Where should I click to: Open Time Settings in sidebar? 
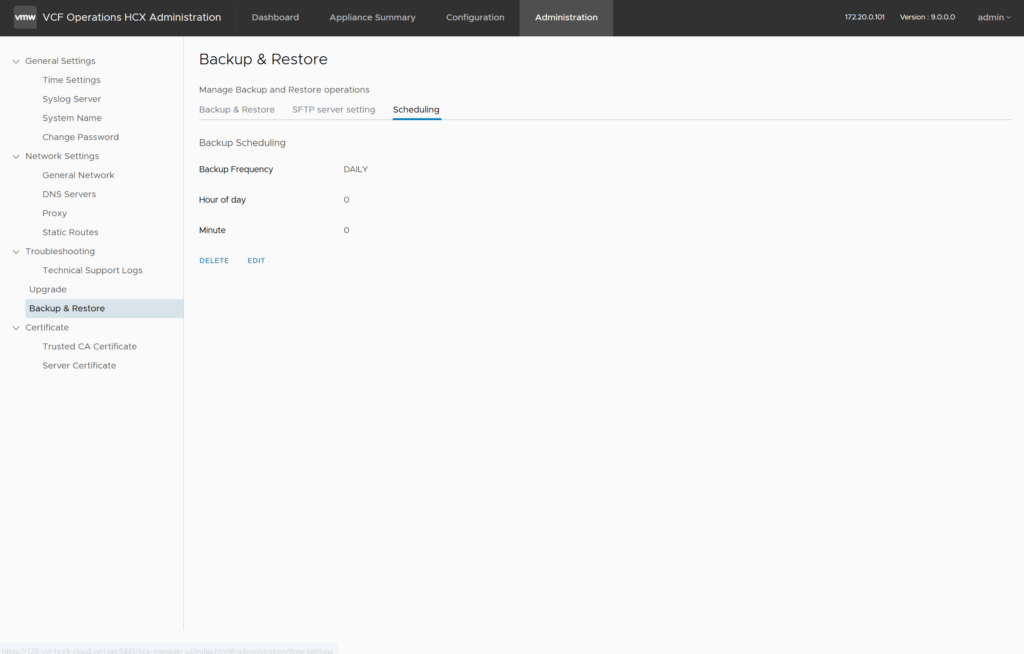(71, 80)
